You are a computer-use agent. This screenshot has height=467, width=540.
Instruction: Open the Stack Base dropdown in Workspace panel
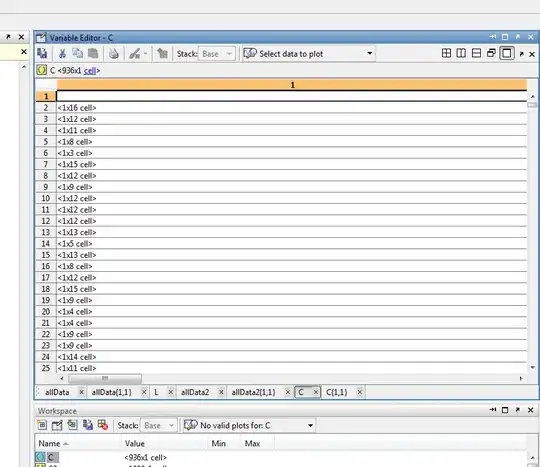[x=158, y=426]
